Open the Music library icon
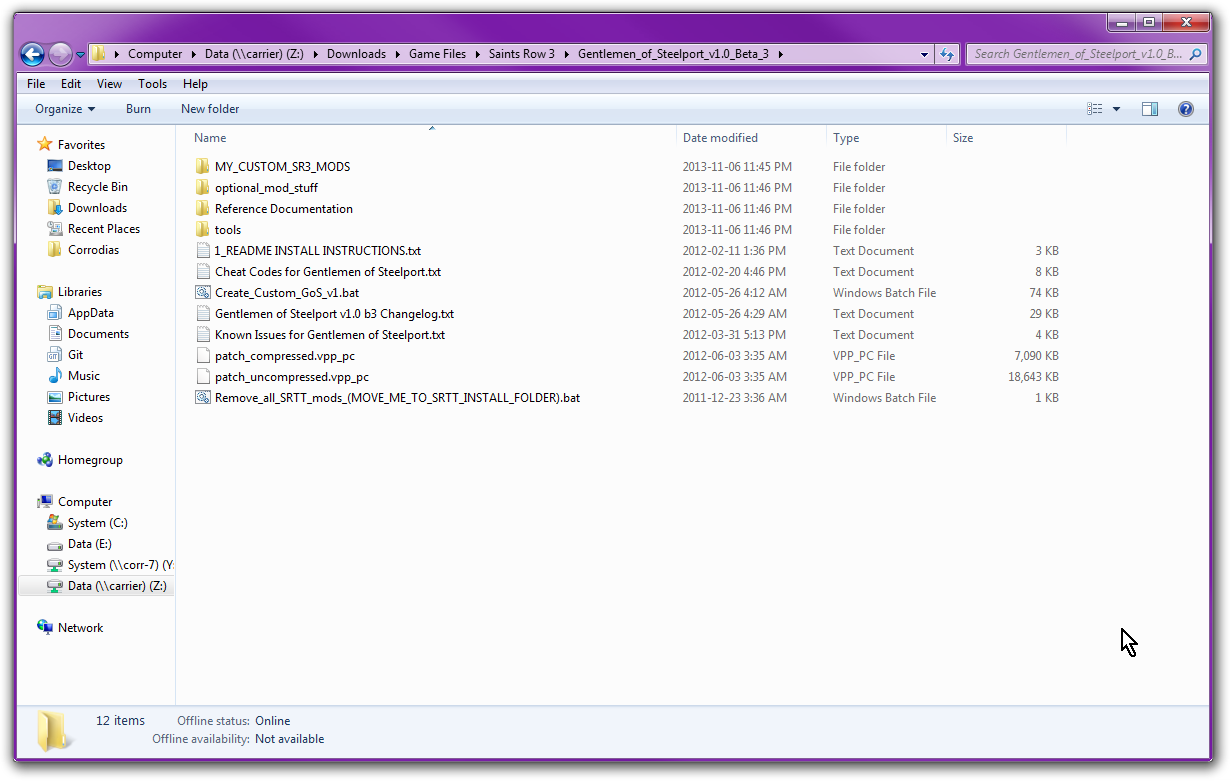 click(x=55, y=376)
